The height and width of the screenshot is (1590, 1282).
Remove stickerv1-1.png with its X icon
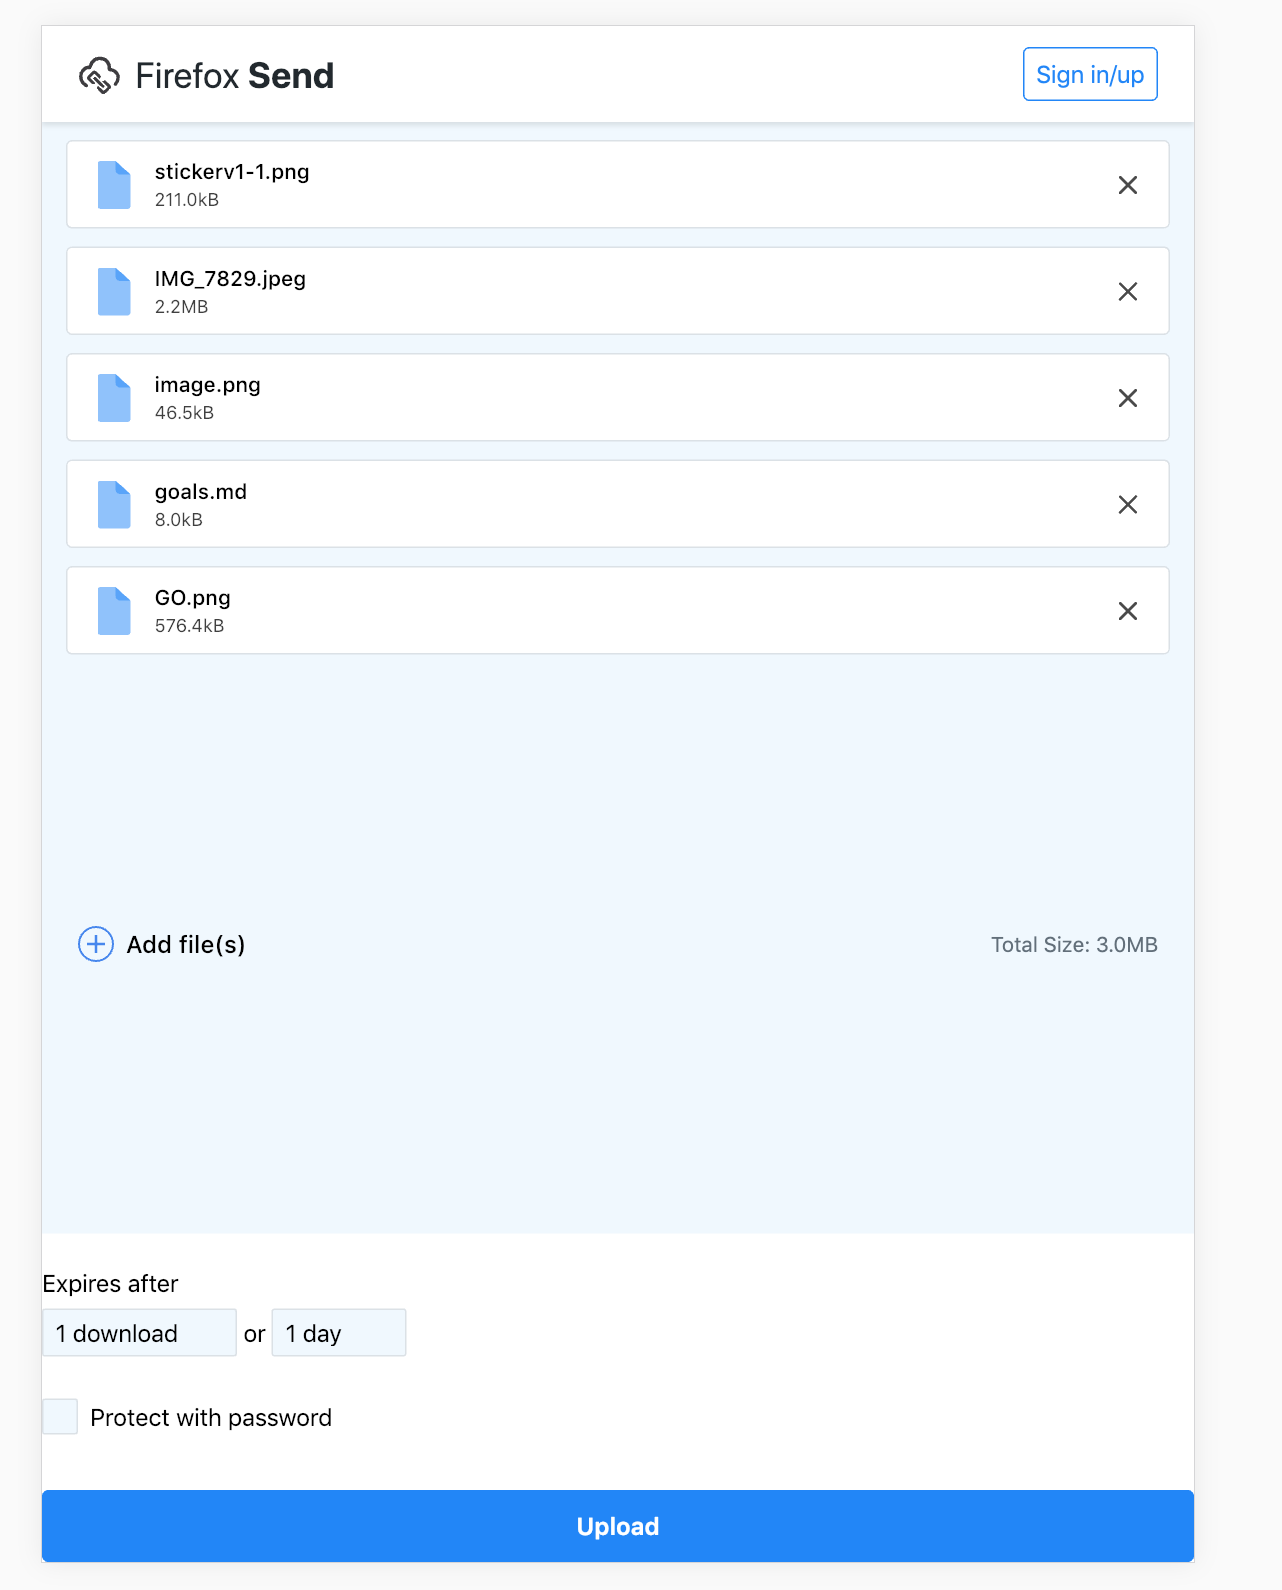1127,185
